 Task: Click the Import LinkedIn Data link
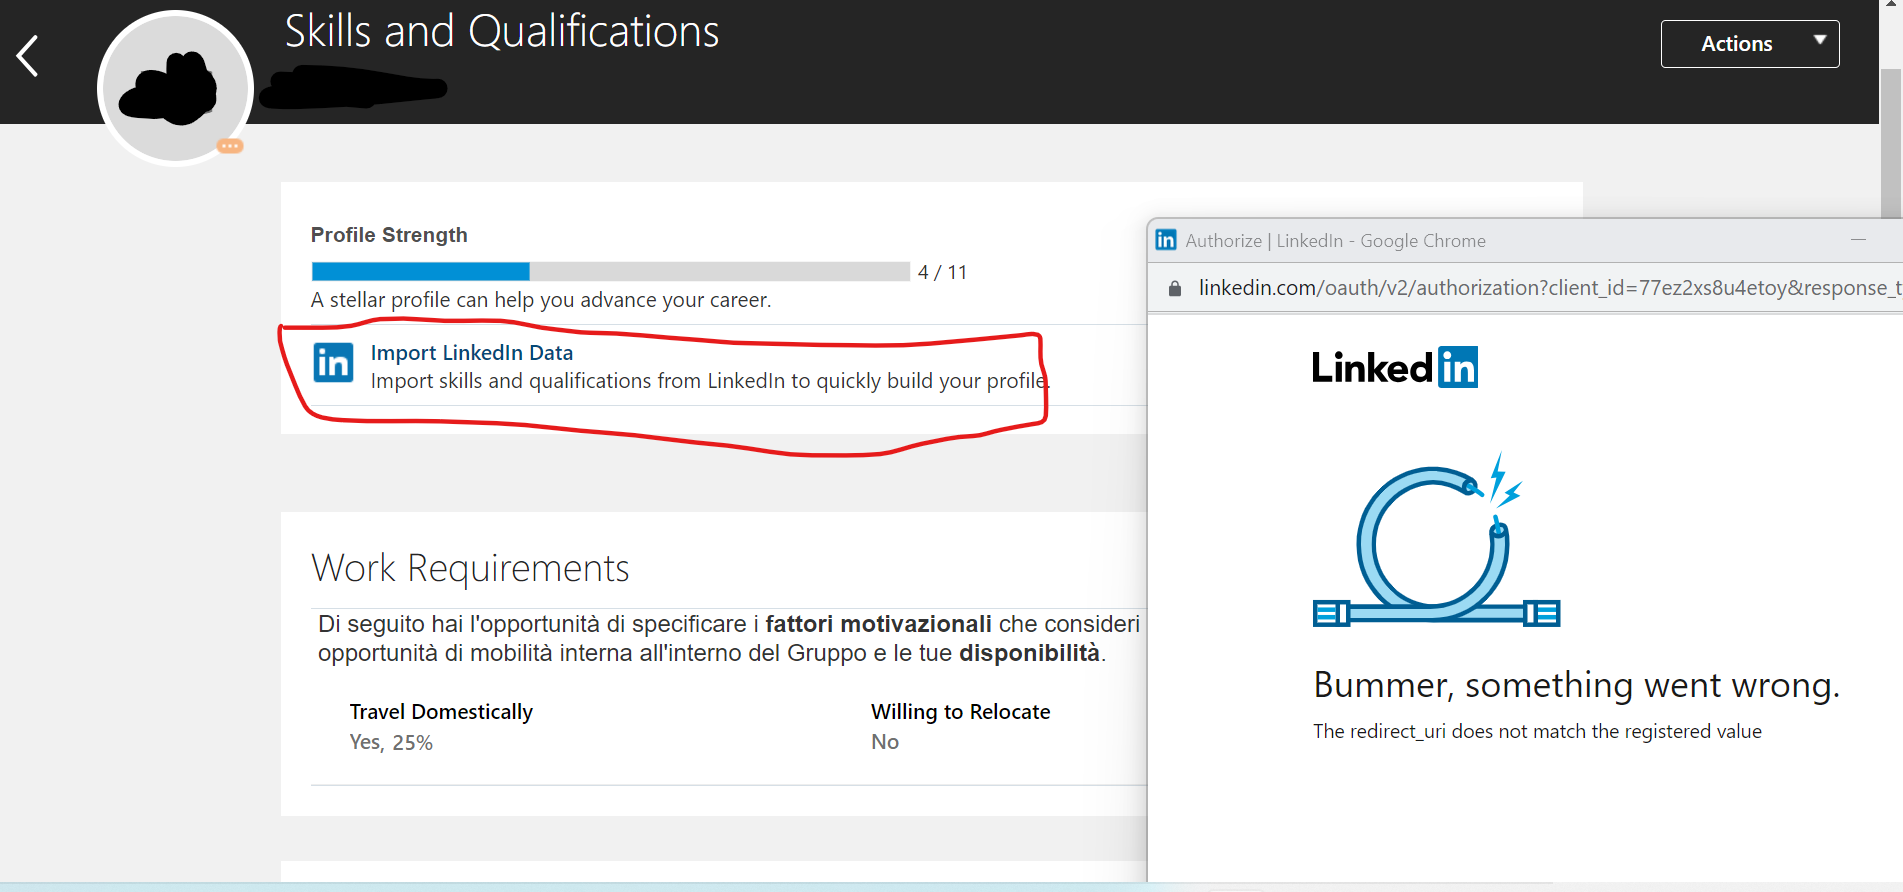click(x=472, y=353)
